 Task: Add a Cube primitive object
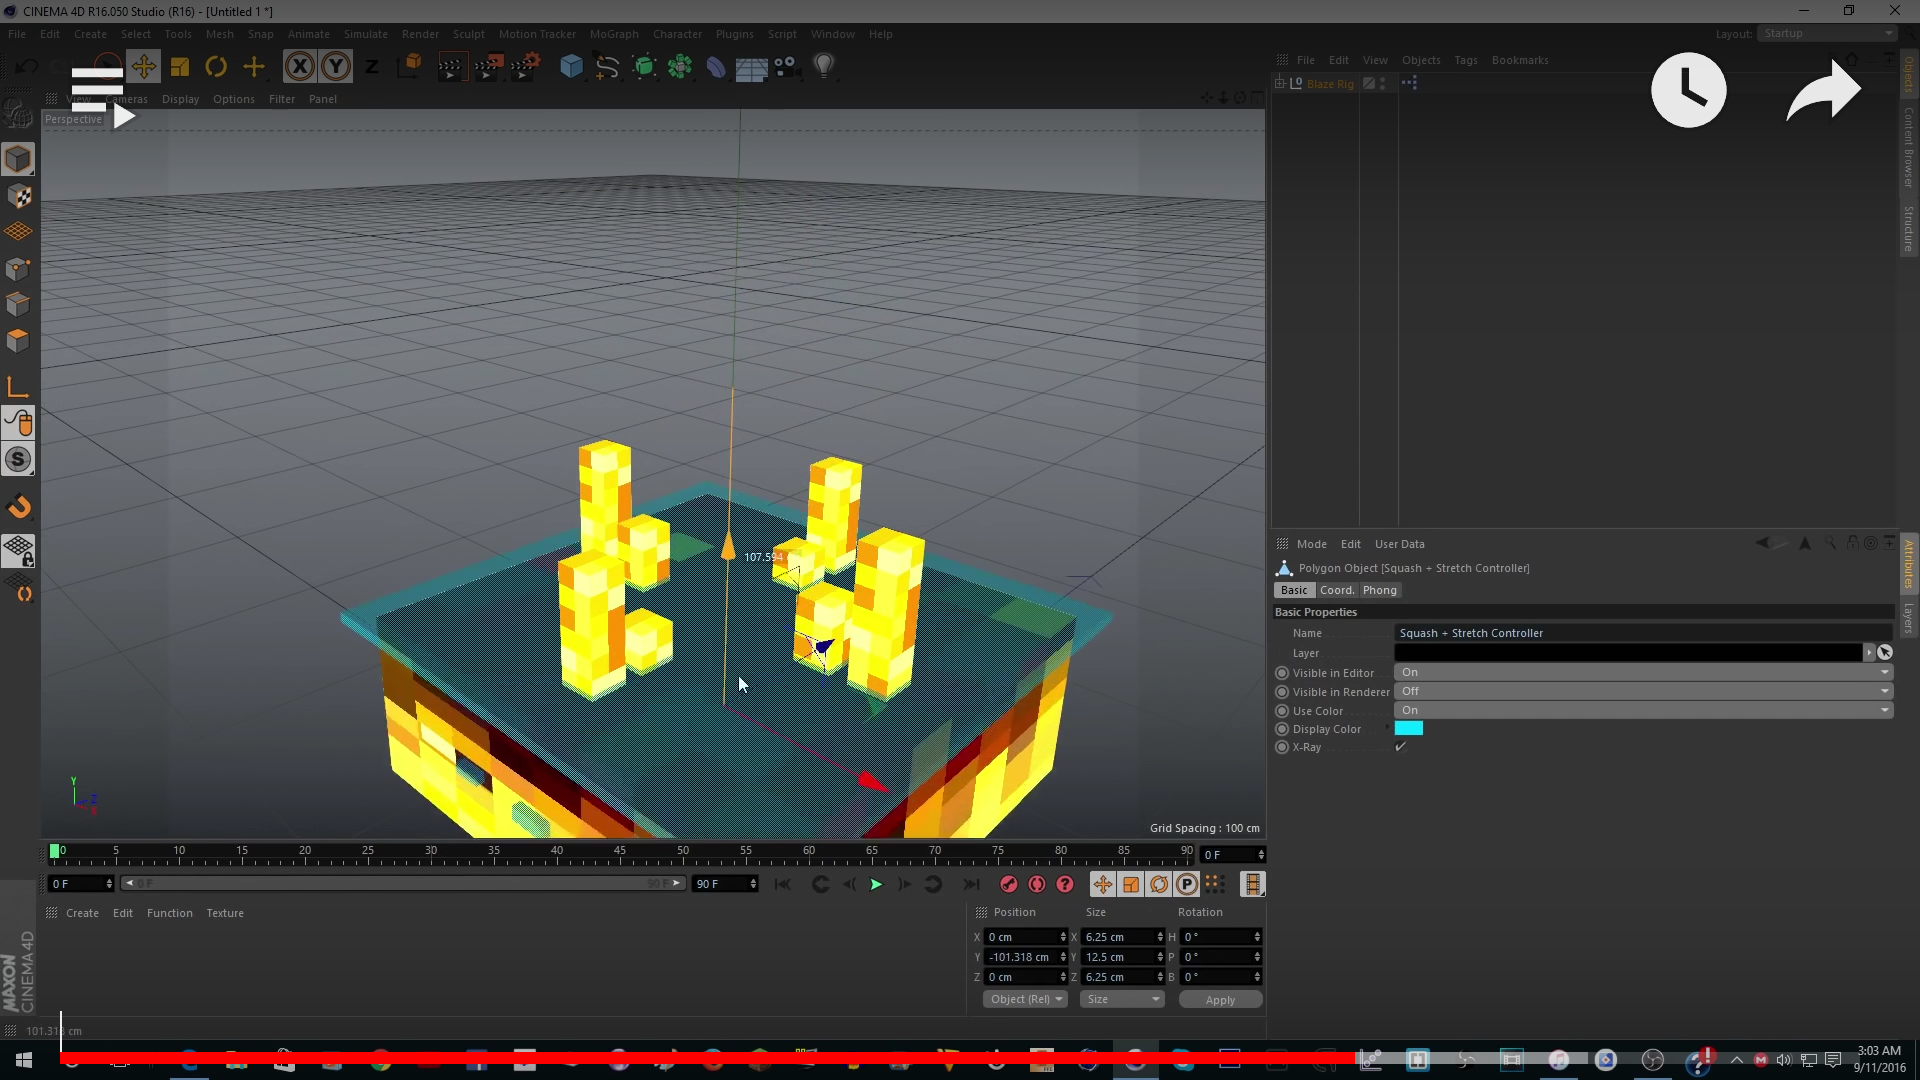571,67
